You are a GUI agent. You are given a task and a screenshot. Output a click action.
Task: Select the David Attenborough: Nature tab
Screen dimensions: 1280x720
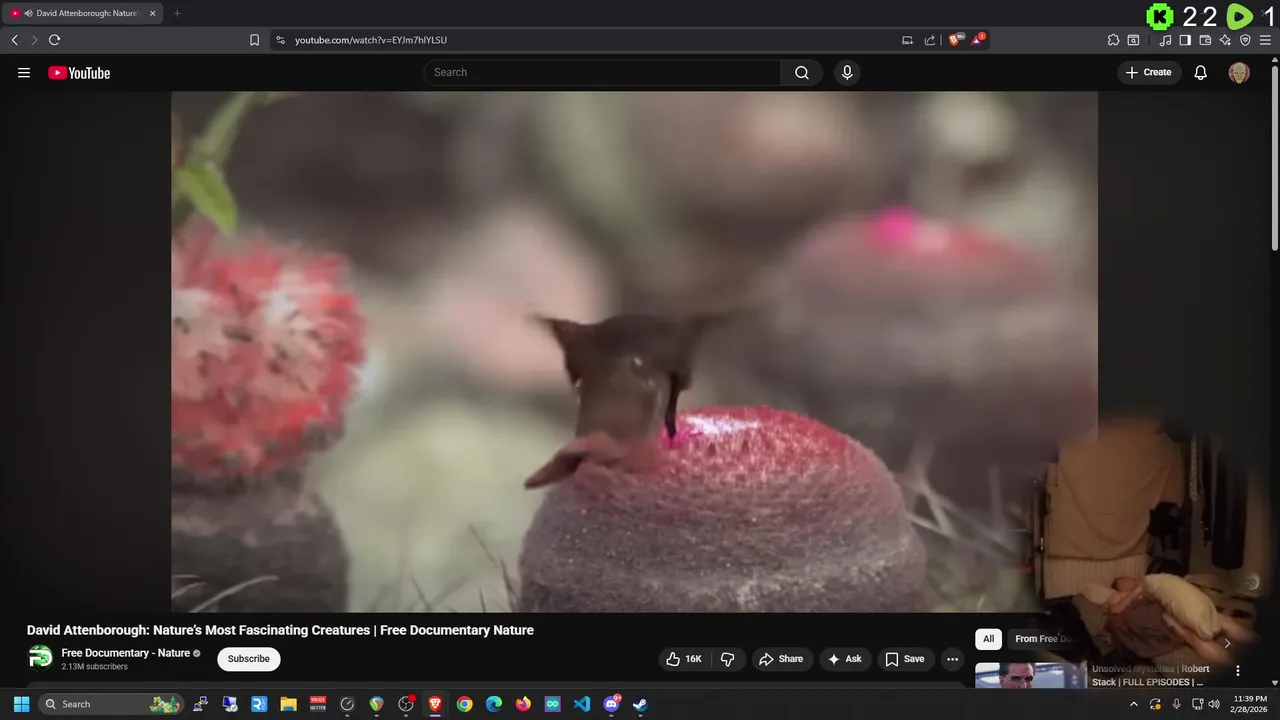click(x=83, y=13)
